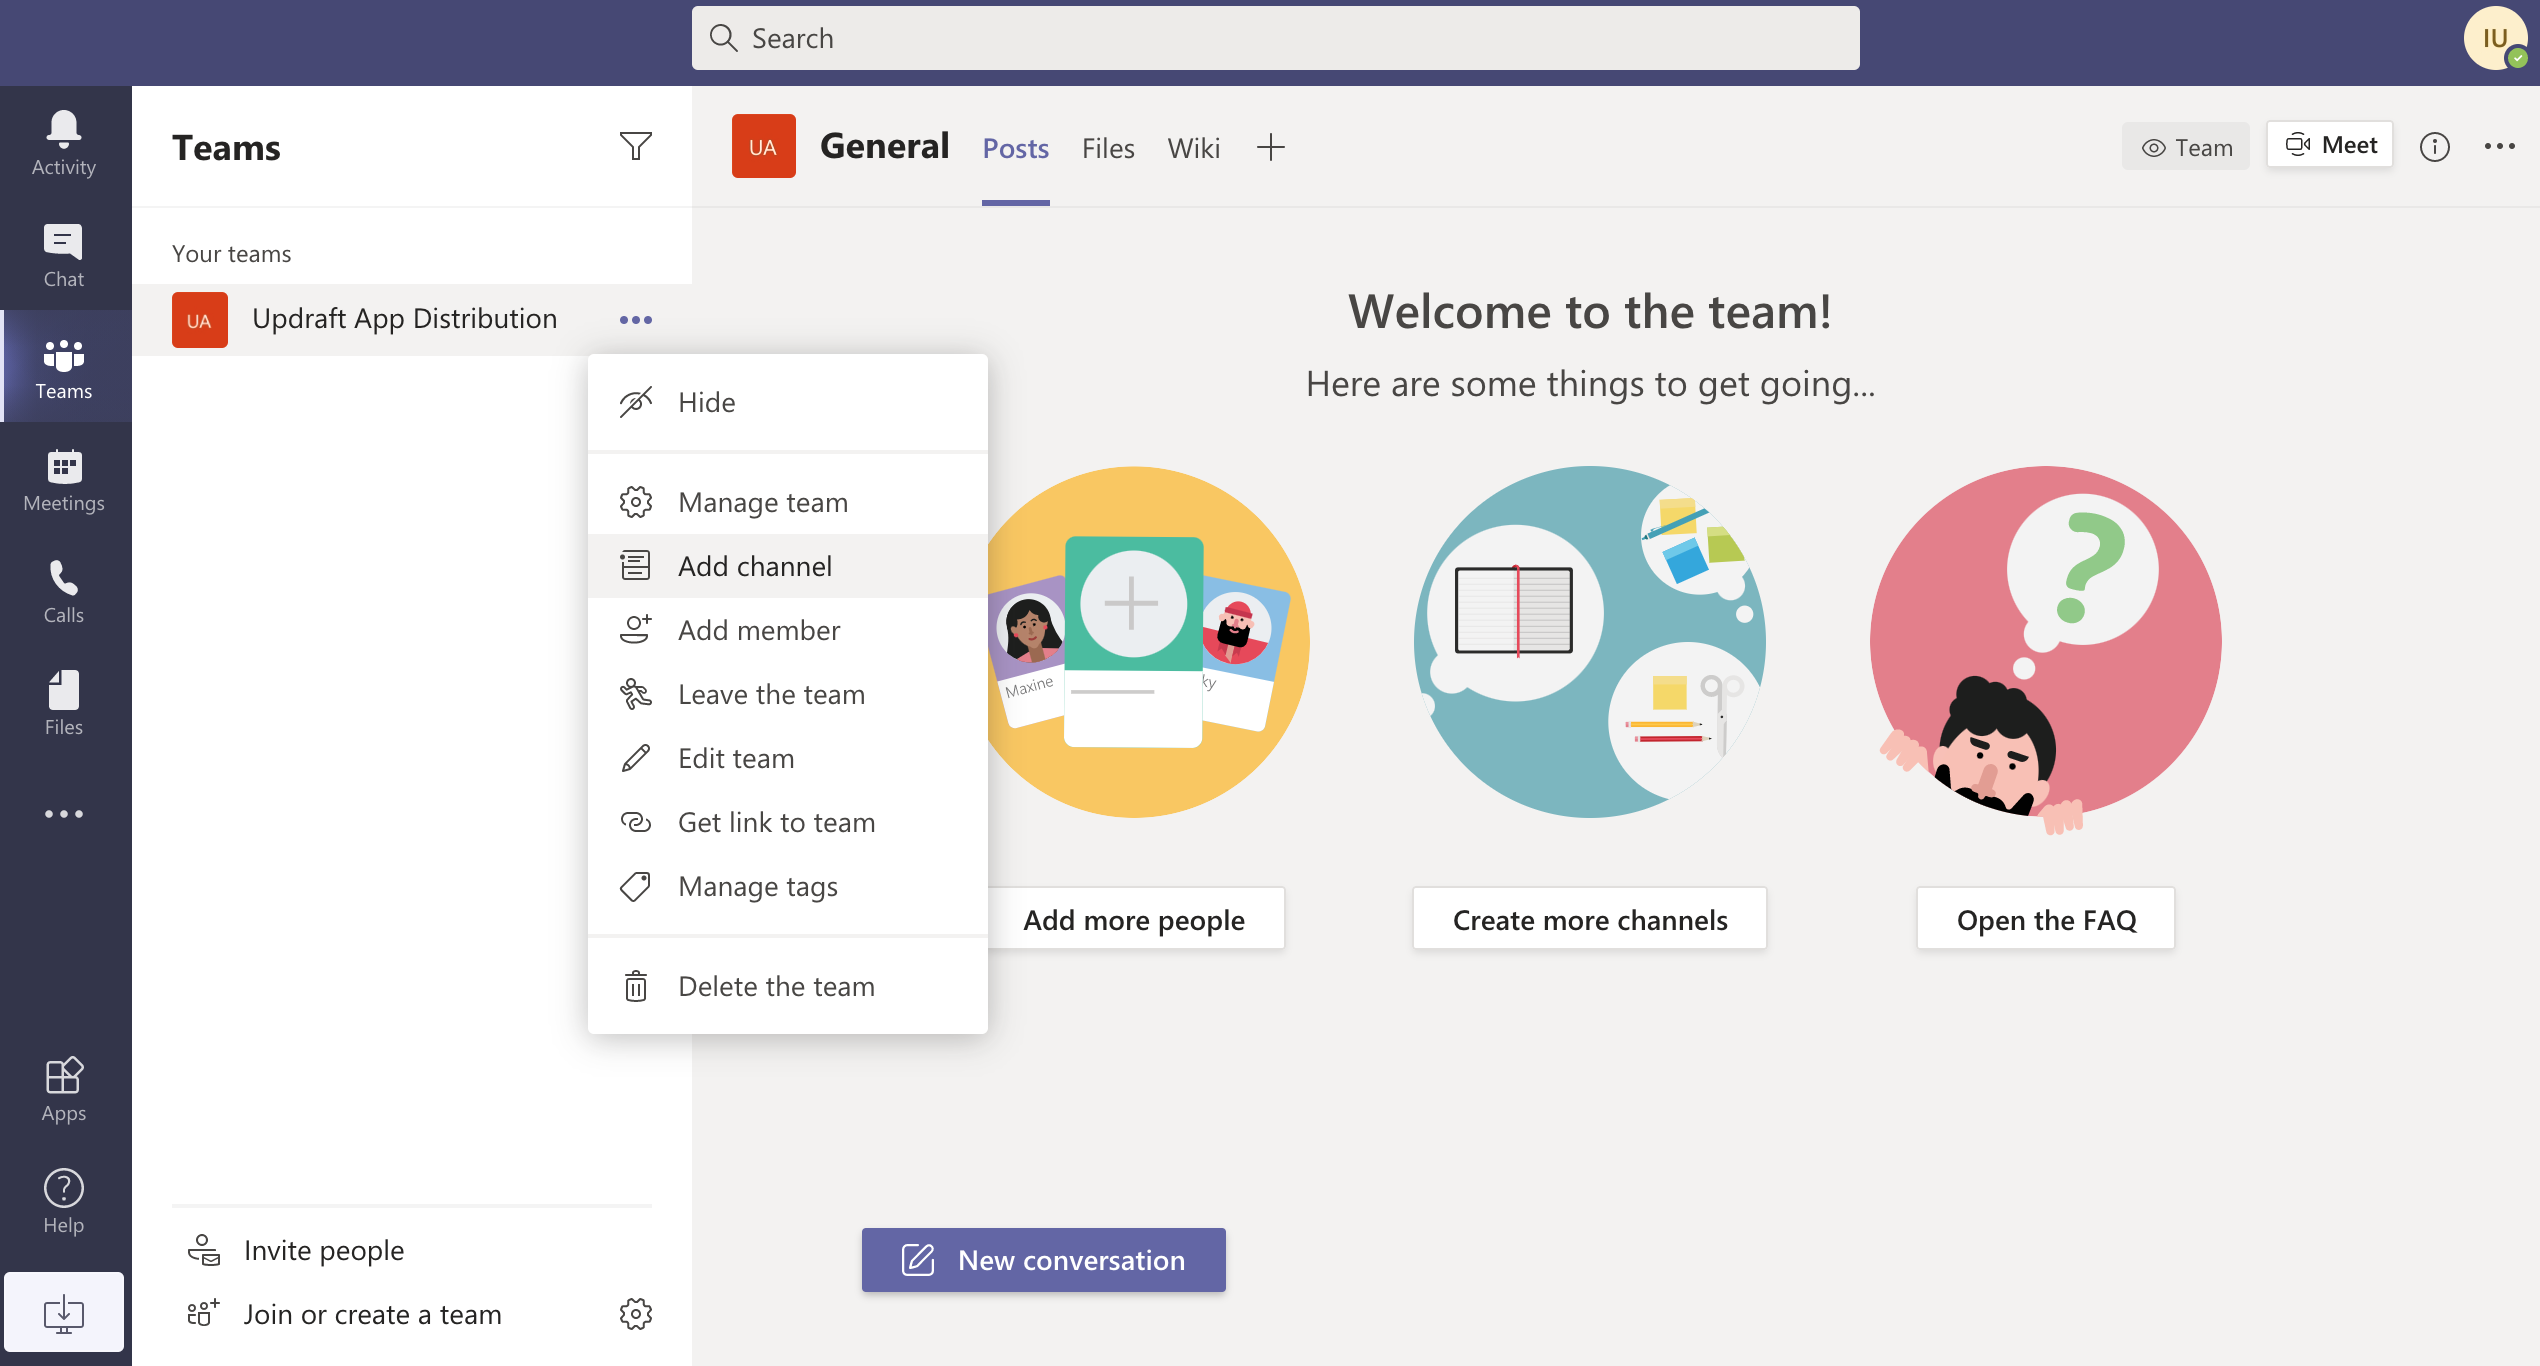The image size is (2540, 1366).
Task: Open the IU profile avatar menu
Action: point(2496,38)
